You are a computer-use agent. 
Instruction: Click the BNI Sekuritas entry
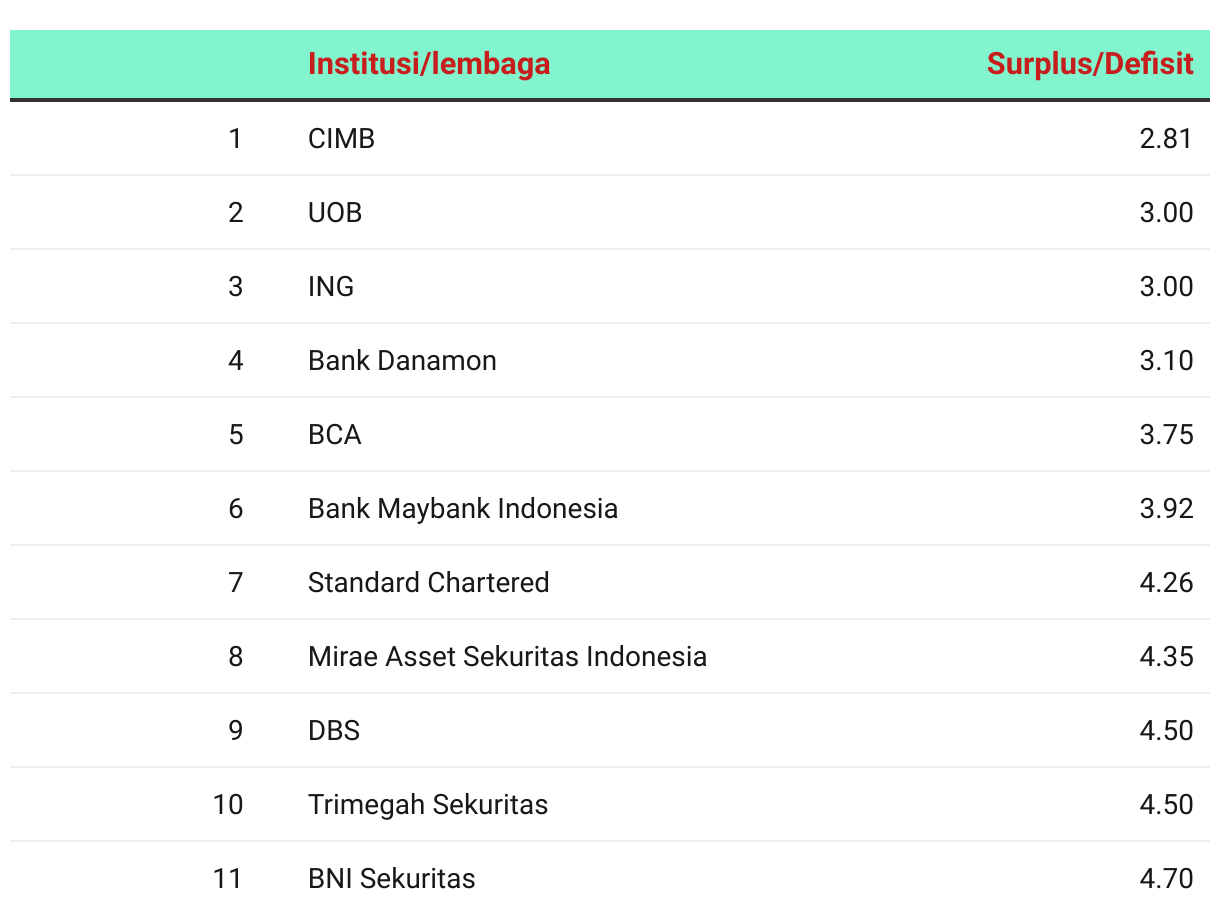[392, 878]
